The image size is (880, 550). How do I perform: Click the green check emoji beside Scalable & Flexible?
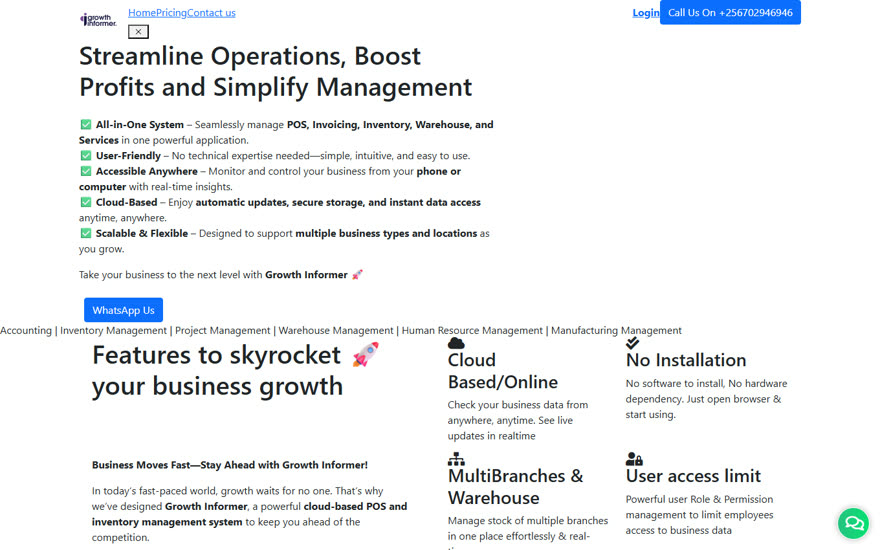(x=86, y=233)
